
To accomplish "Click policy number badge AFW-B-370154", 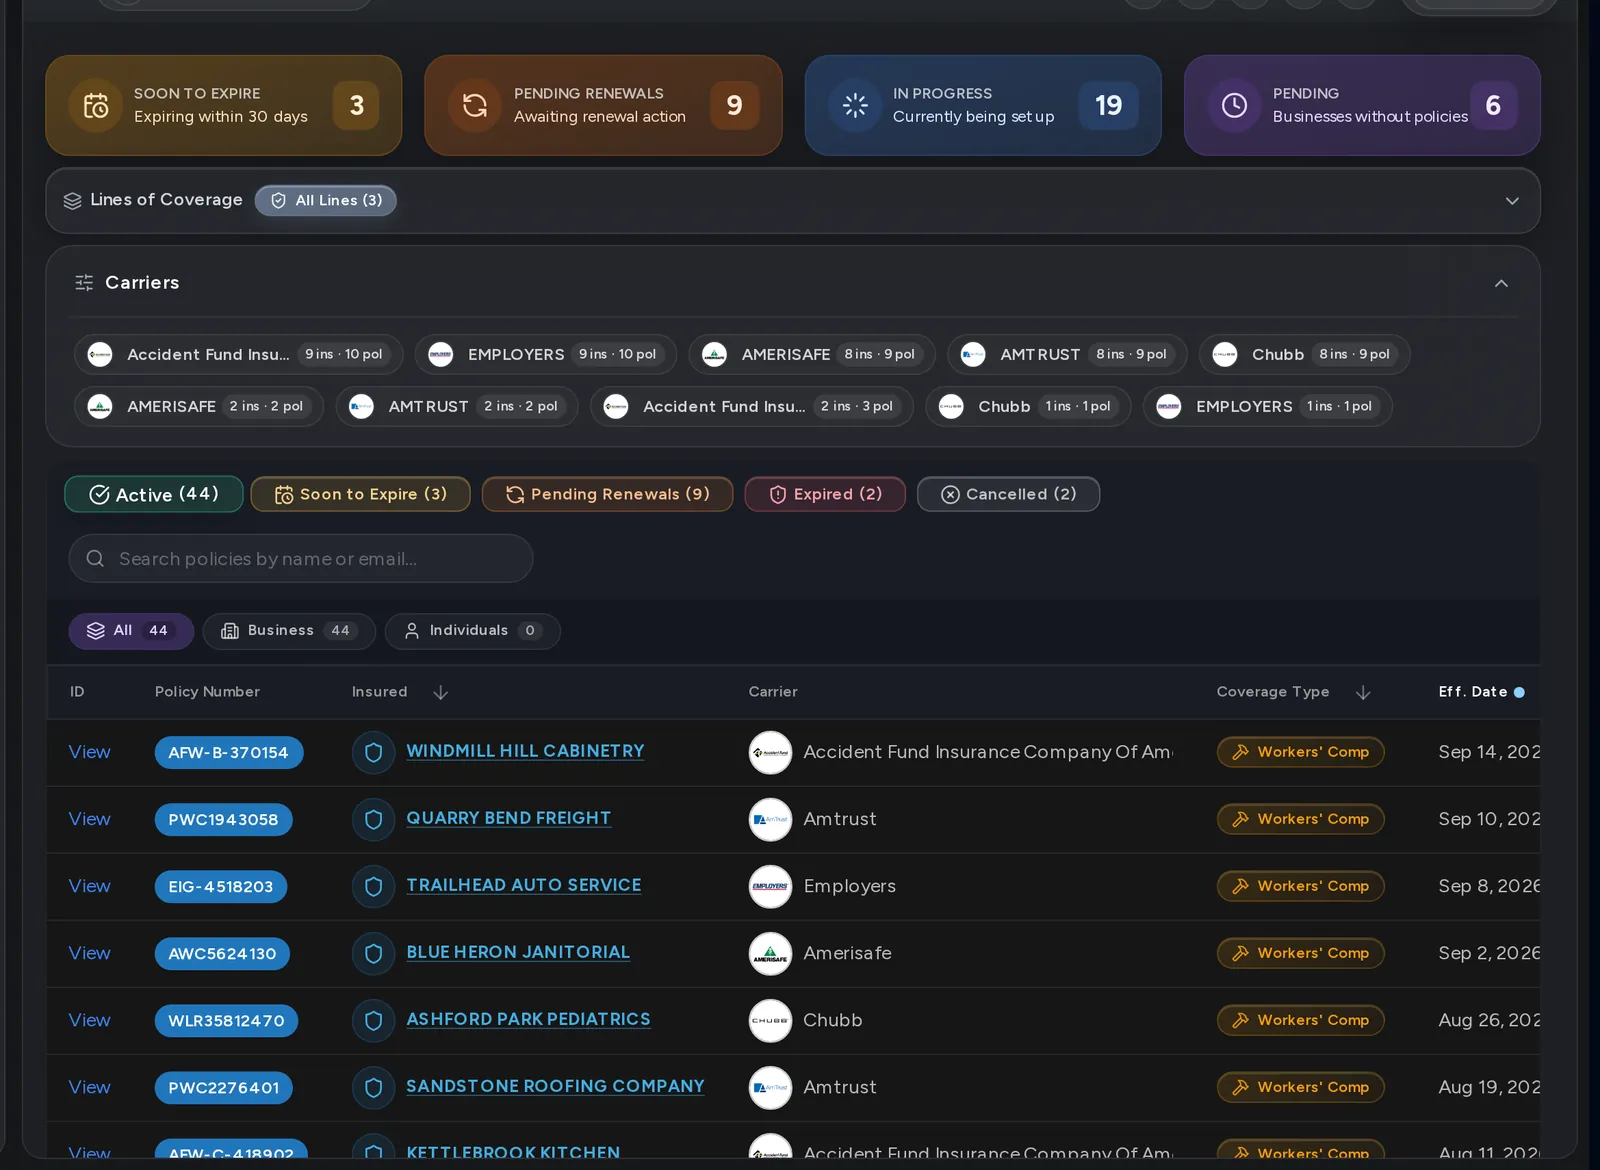I will pyautogui.click(x=229, y=753).
